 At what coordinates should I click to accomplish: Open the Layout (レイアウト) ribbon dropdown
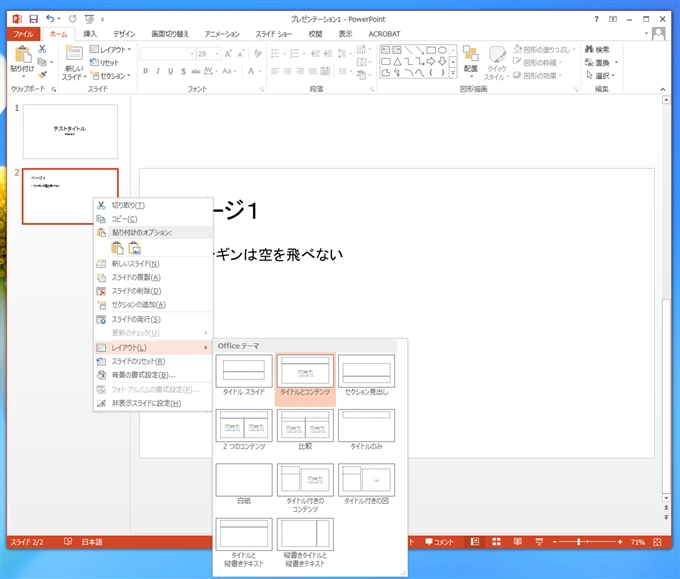click(110, 49)
